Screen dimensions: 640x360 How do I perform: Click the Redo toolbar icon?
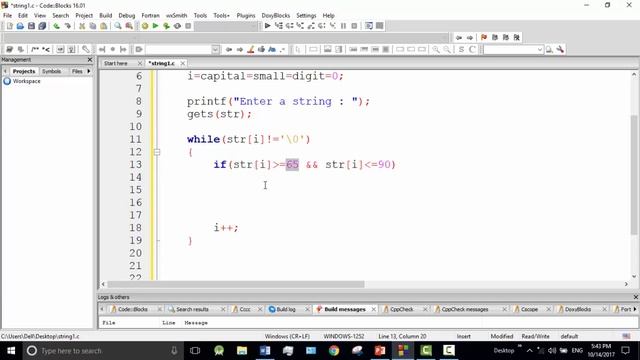(x=67, y=26)
